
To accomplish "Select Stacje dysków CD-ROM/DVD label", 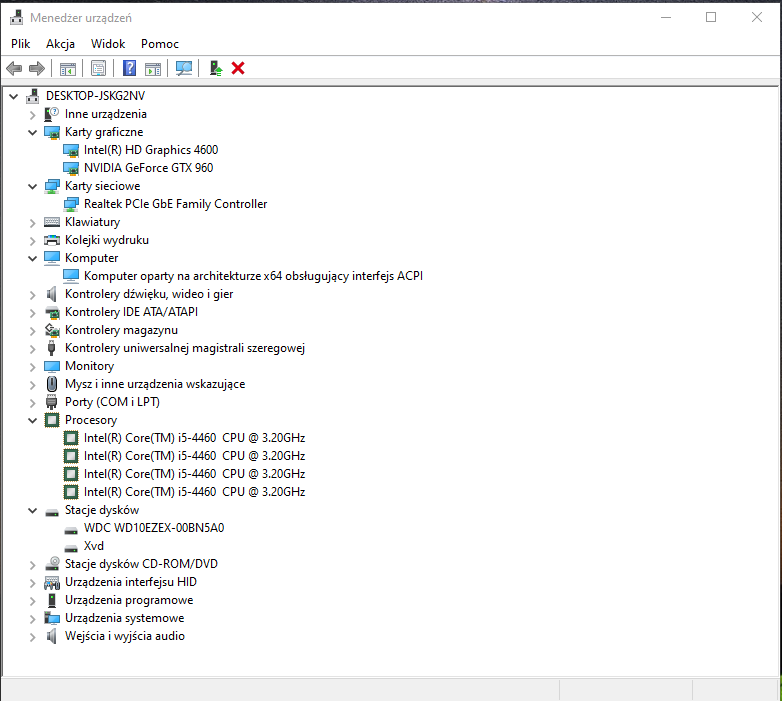I will coord(141,564).
